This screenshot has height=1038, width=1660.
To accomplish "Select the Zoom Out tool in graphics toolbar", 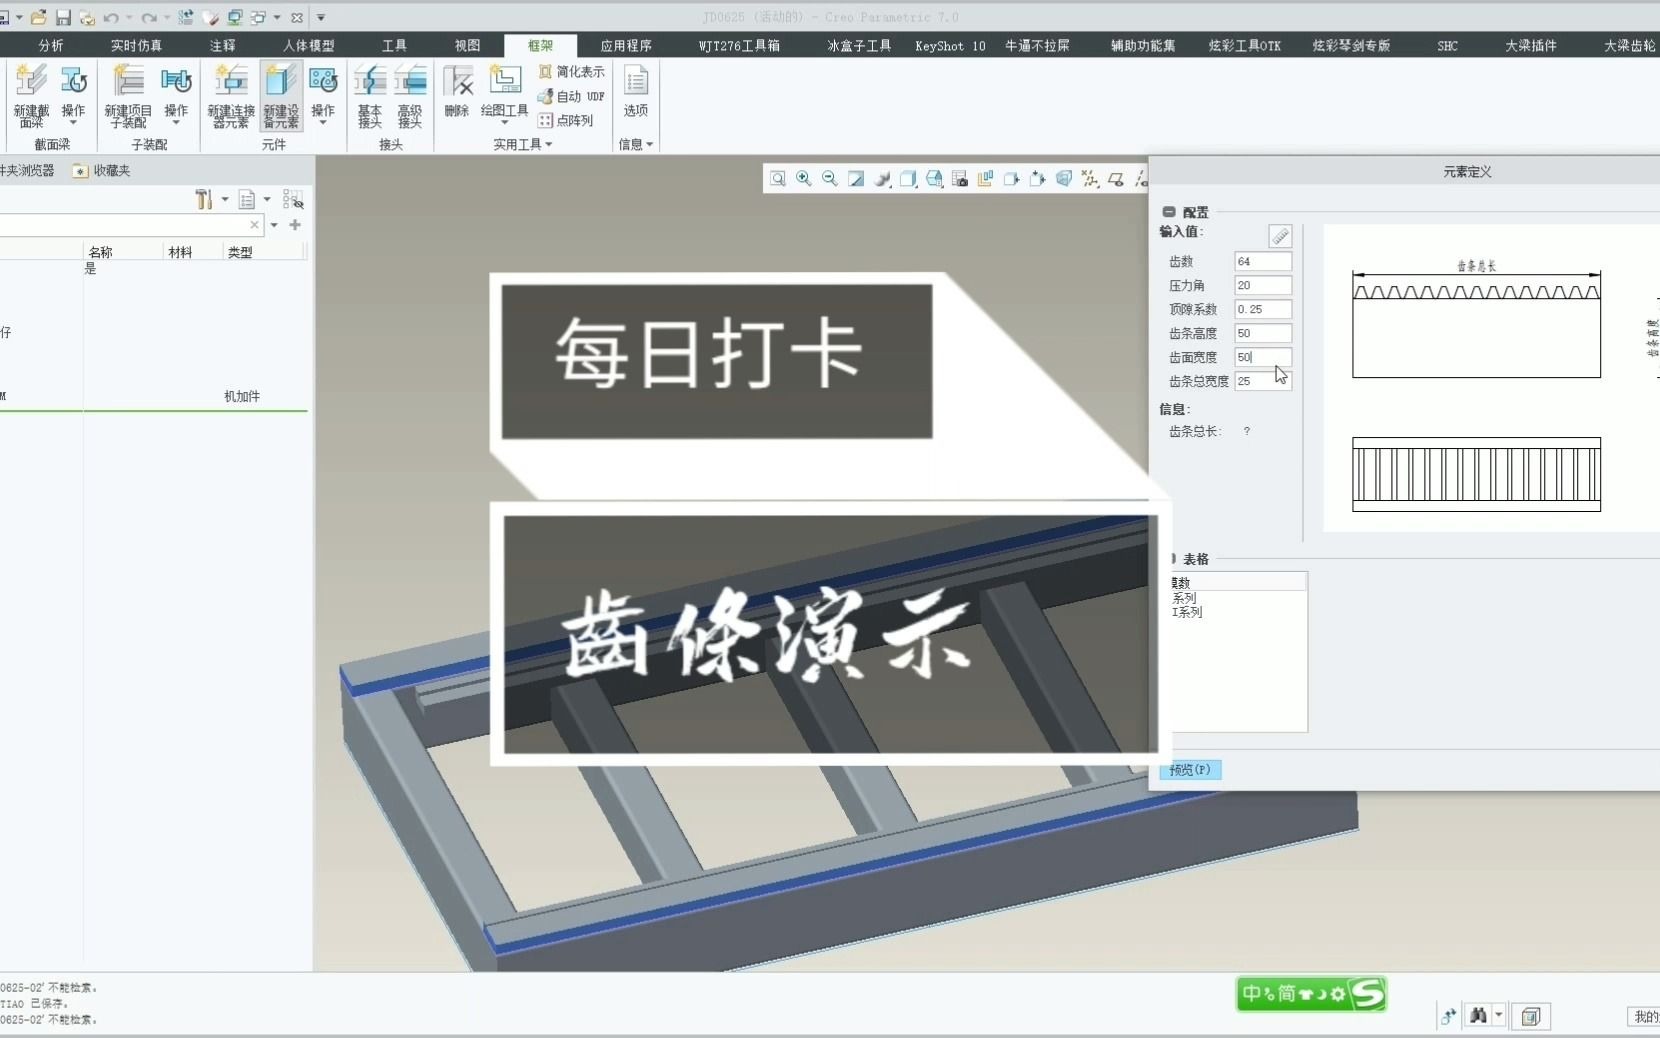I will coord(830,179).
